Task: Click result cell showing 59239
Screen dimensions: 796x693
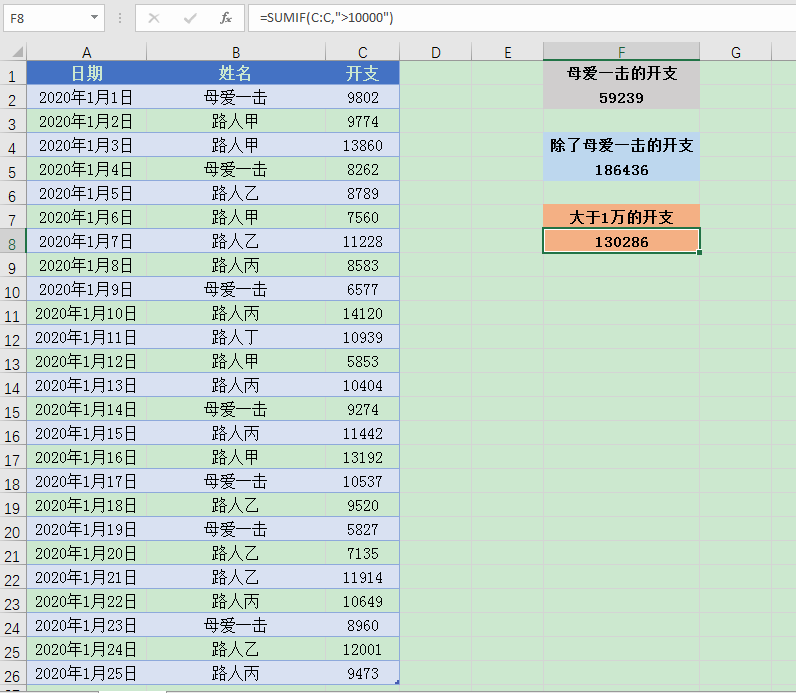Action: tap(621, 97)
